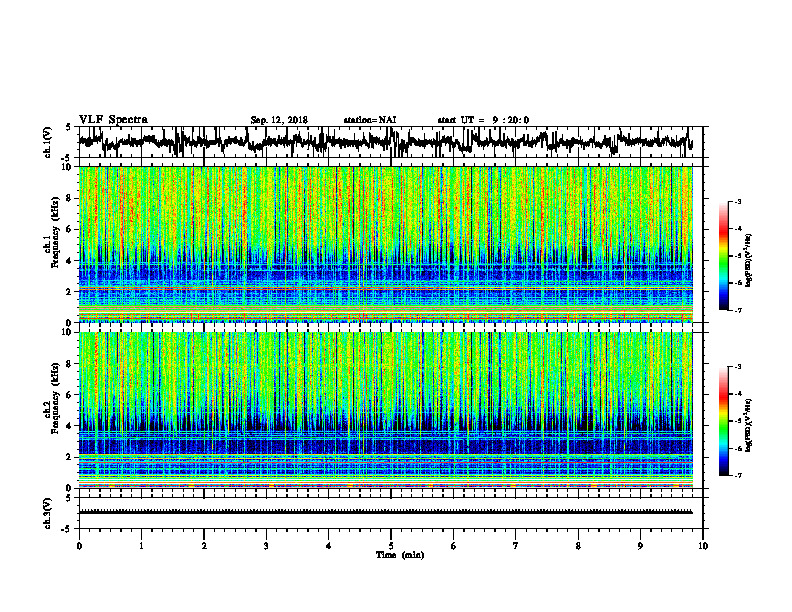
Task: Click the ch.1 voltage waveform trace
Action: point(386,142)
